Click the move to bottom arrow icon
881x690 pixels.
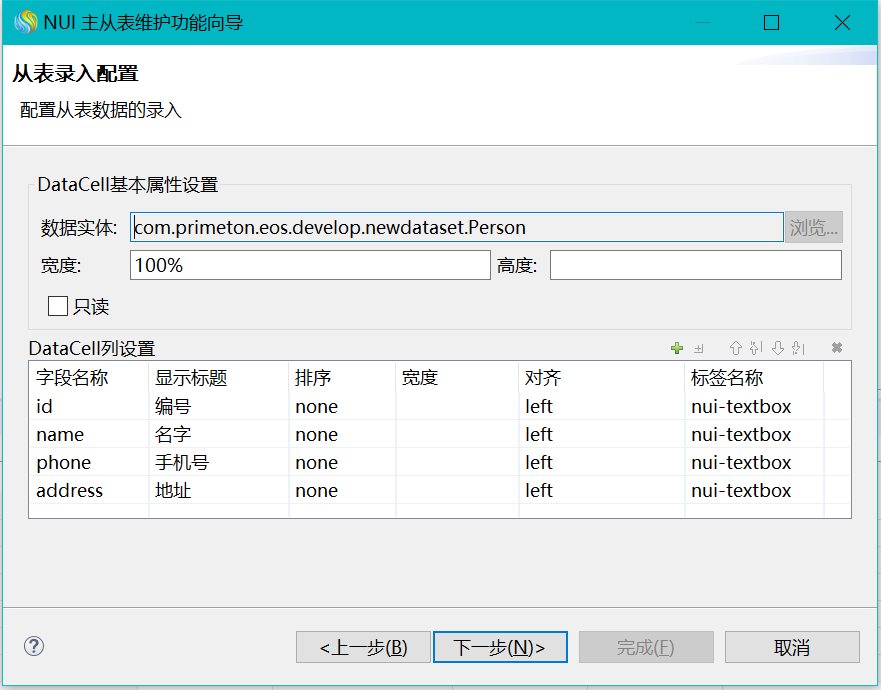797,348
